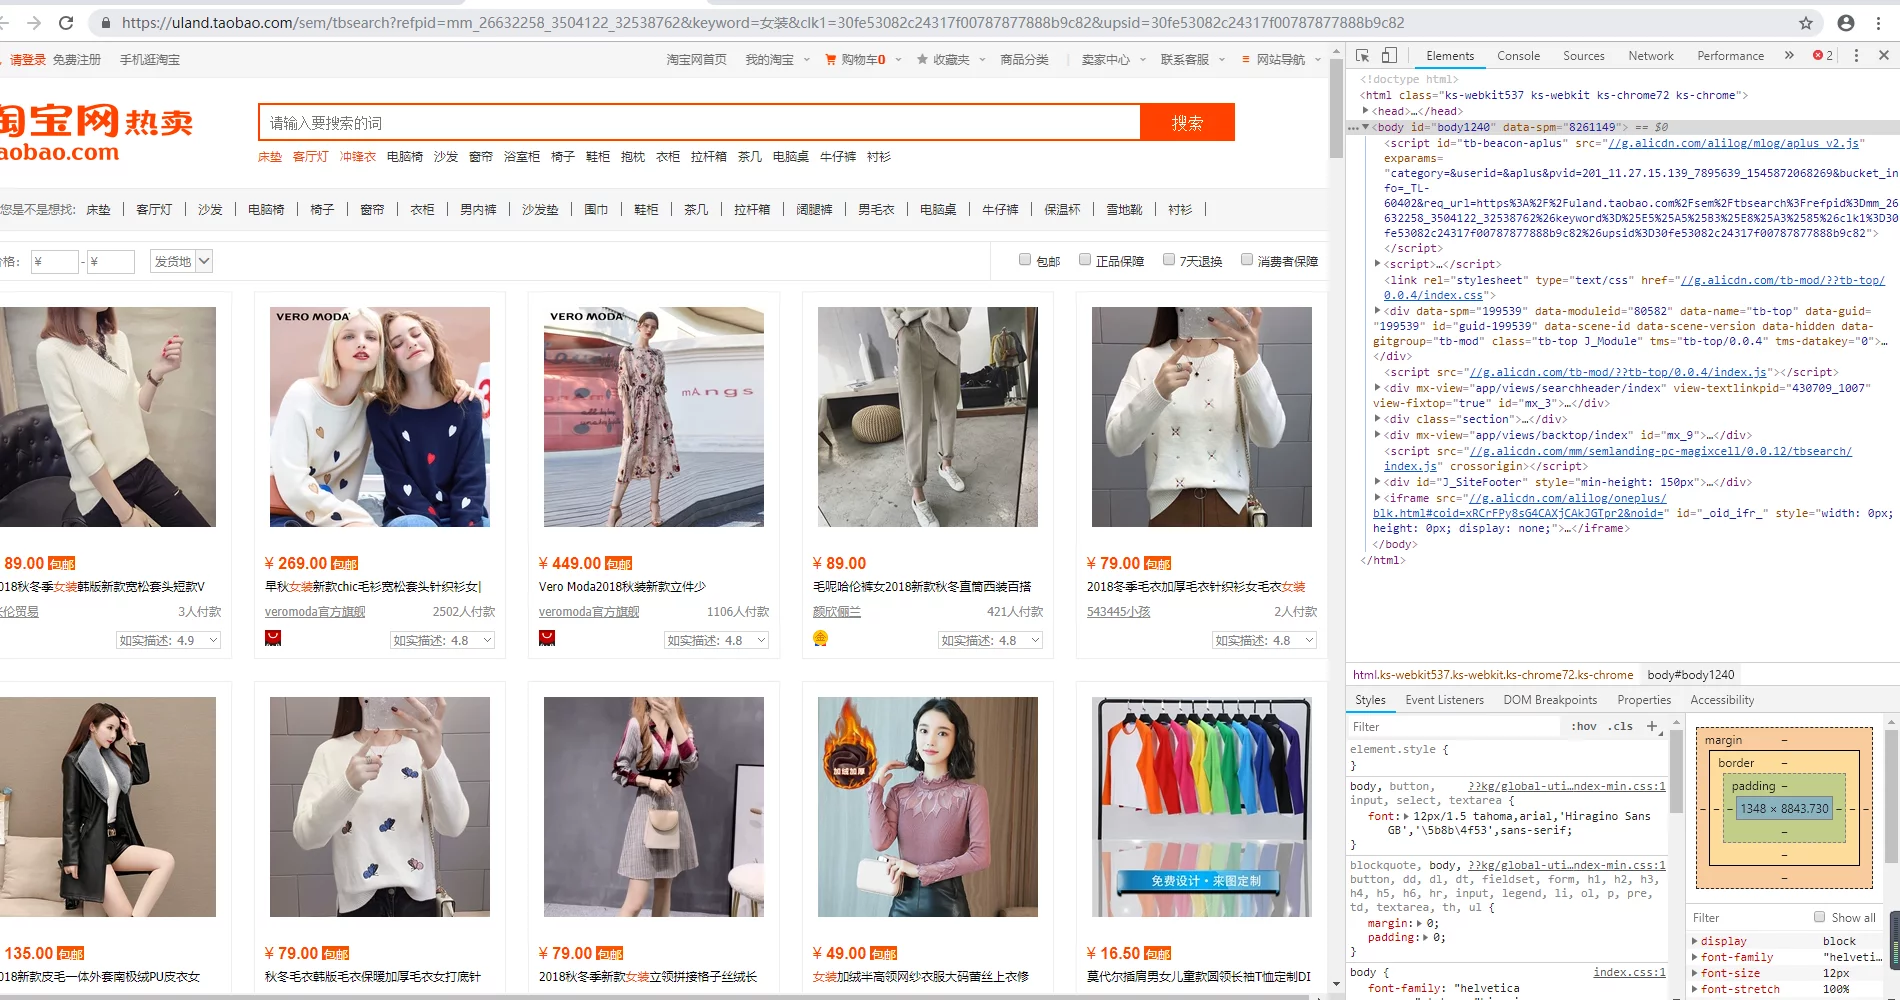Image resolution: width=1900 pixels, height=1000 pixels.
Task: Click the Styles Filter input field
Action: point(1455,727)
